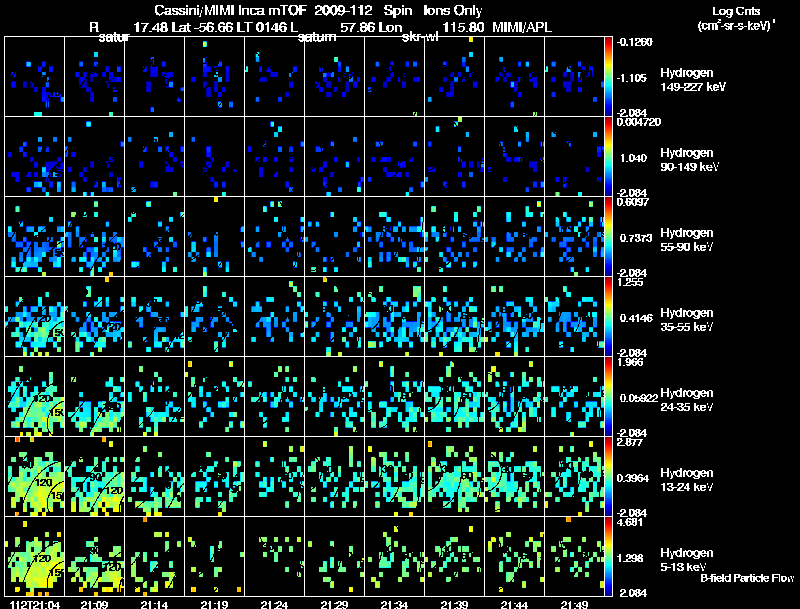Click the Hydrogen 13-24 keV color bar
Image resolution: width=800 pixels, height=609 pixels.
click(x=608, y=476)
